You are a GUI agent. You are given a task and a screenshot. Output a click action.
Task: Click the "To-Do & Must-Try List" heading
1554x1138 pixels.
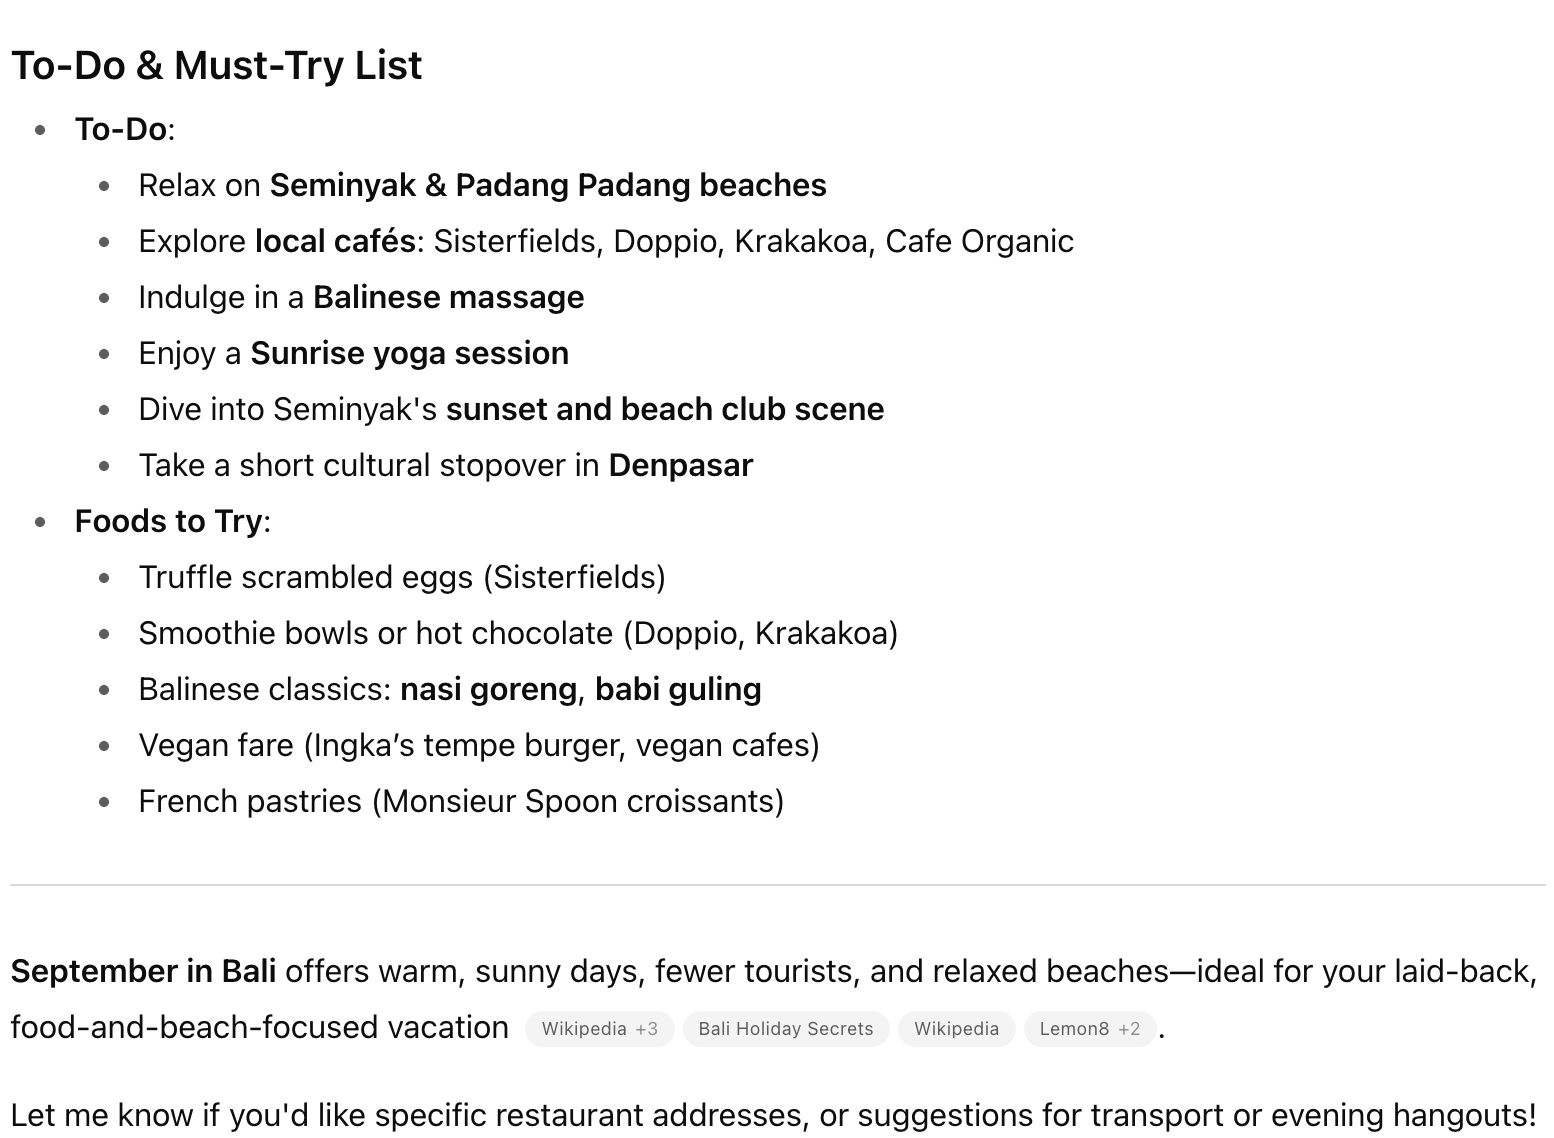pyautogui.click(x=216, y=66)
